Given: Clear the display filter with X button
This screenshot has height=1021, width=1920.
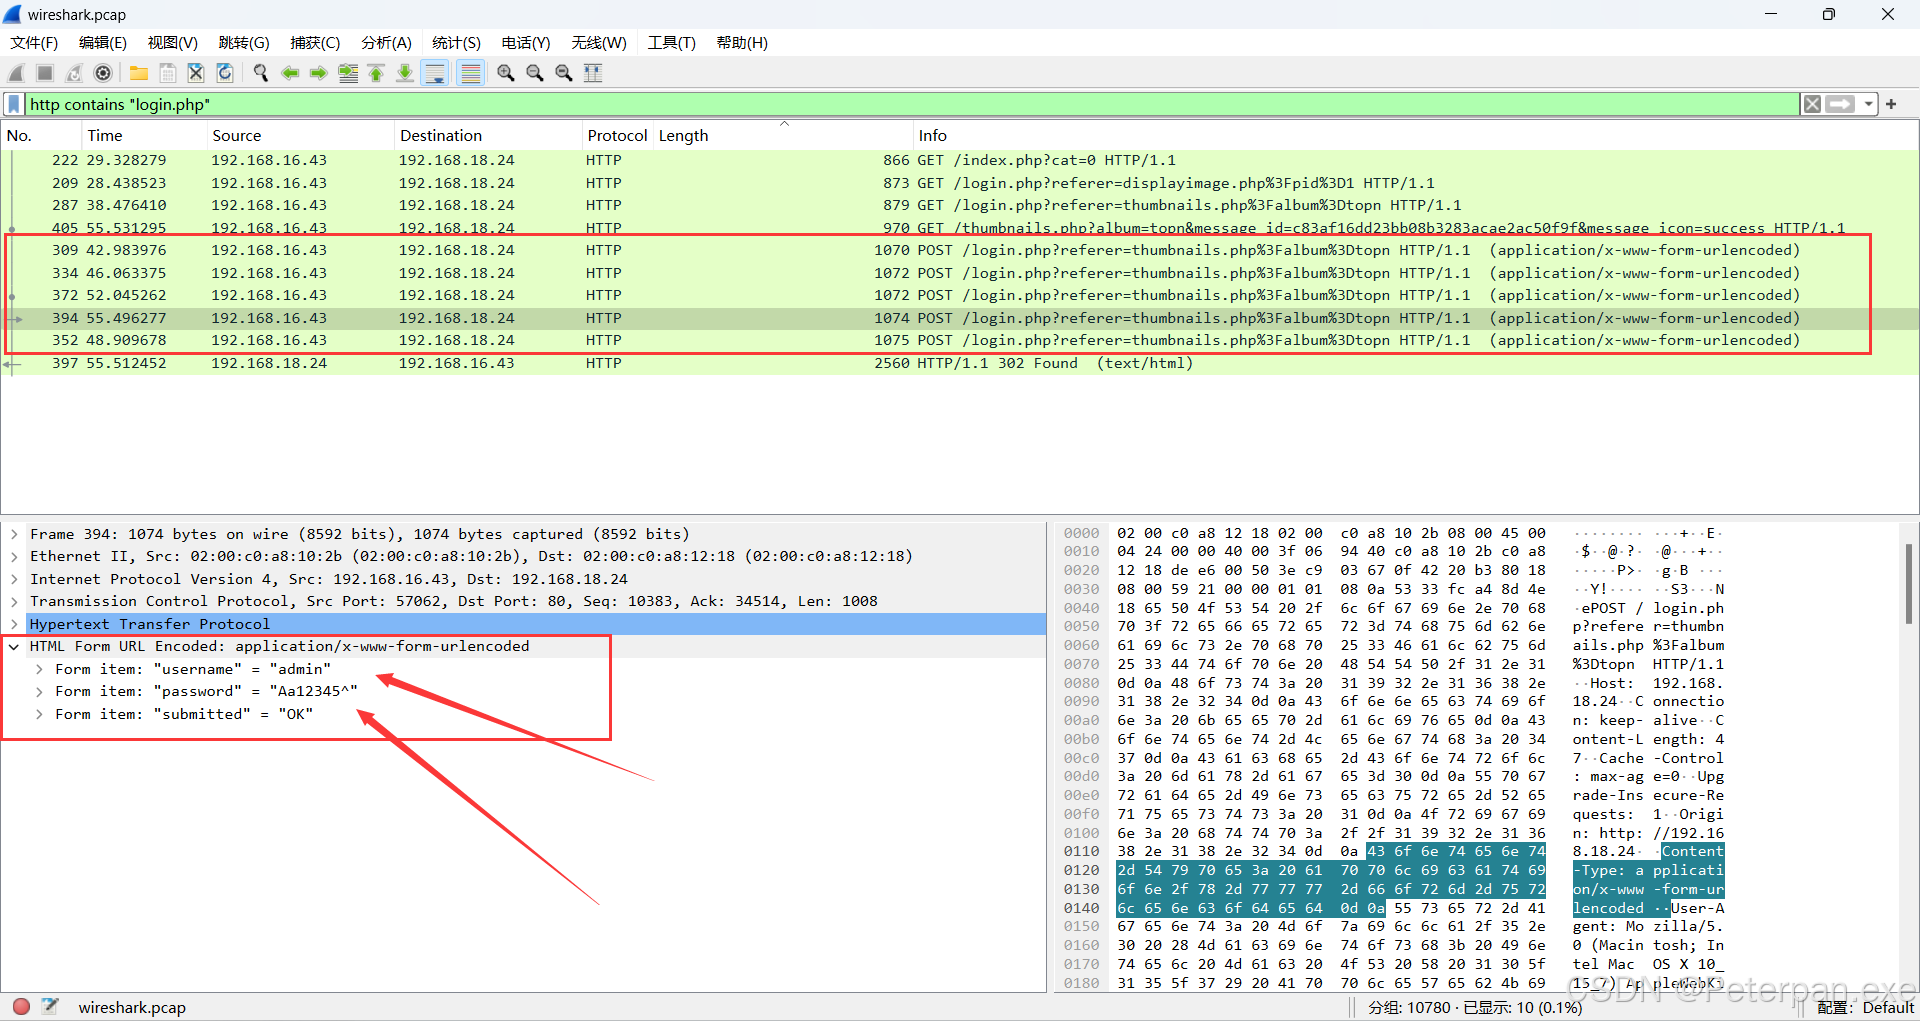Looking at the screenshot, I should pos(1812,104).
